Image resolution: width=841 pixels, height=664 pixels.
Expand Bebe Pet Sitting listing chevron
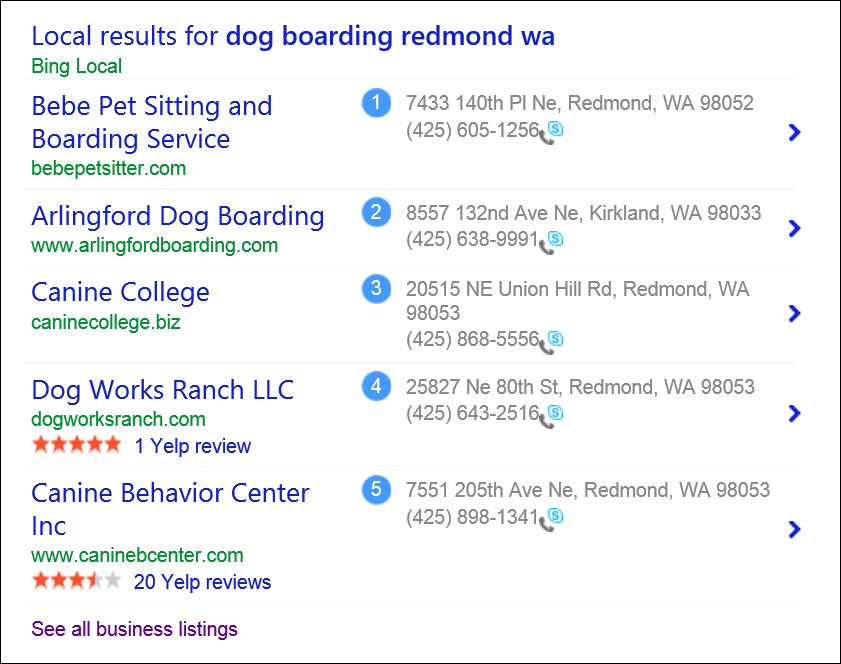pos(794,132)
